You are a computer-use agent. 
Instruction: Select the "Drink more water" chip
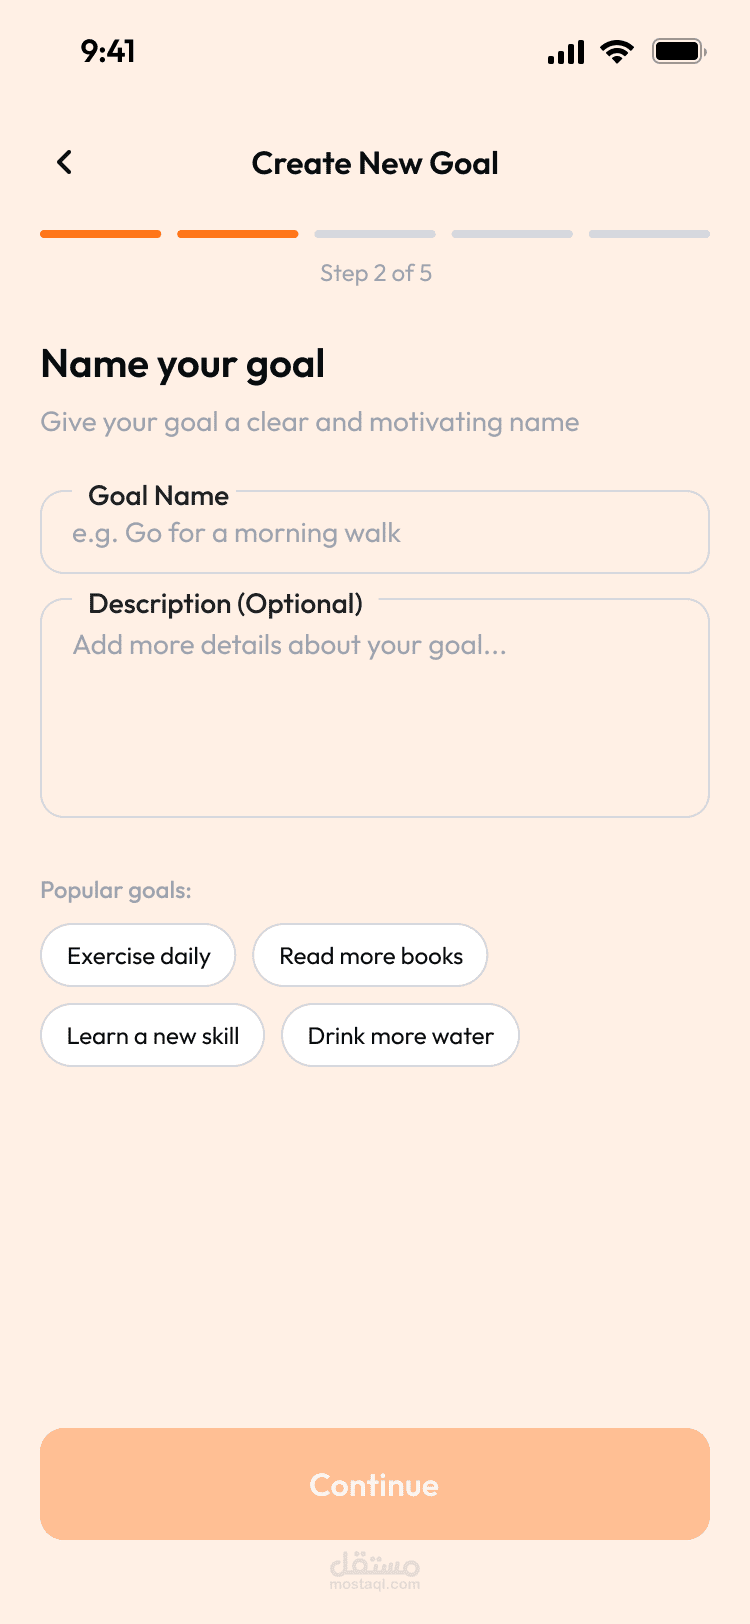(400, 1036)
